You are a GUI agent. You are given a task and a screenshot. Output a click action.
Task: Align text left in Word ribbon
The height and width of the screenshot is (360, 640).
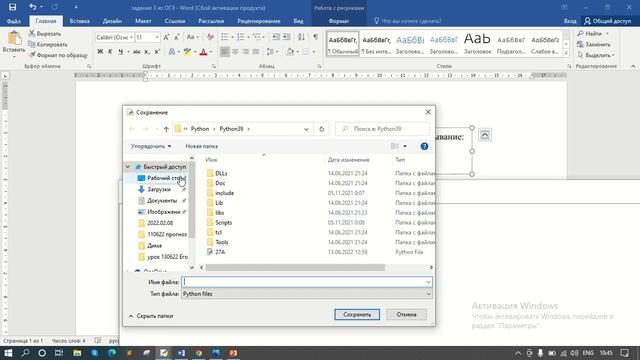coord(224,51)
